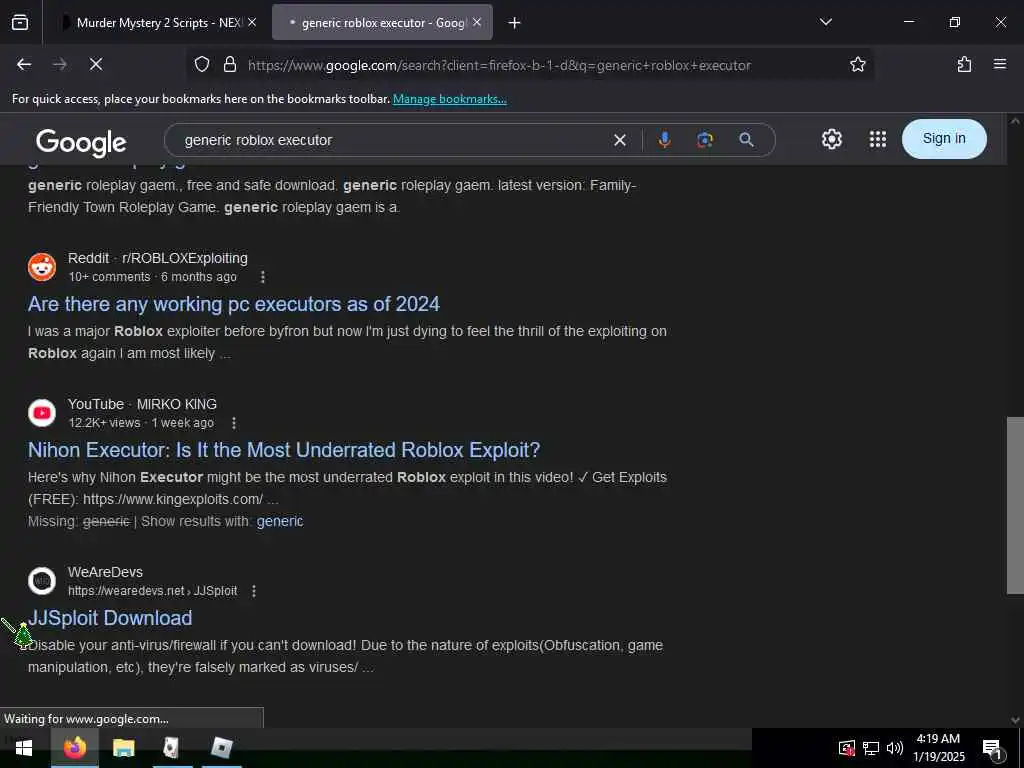The width and height of the screenshot is (1024, 768).
Task: Click the page vertical scrollbar thumb
Action: pyautogui.click(x=1015, y=505)
